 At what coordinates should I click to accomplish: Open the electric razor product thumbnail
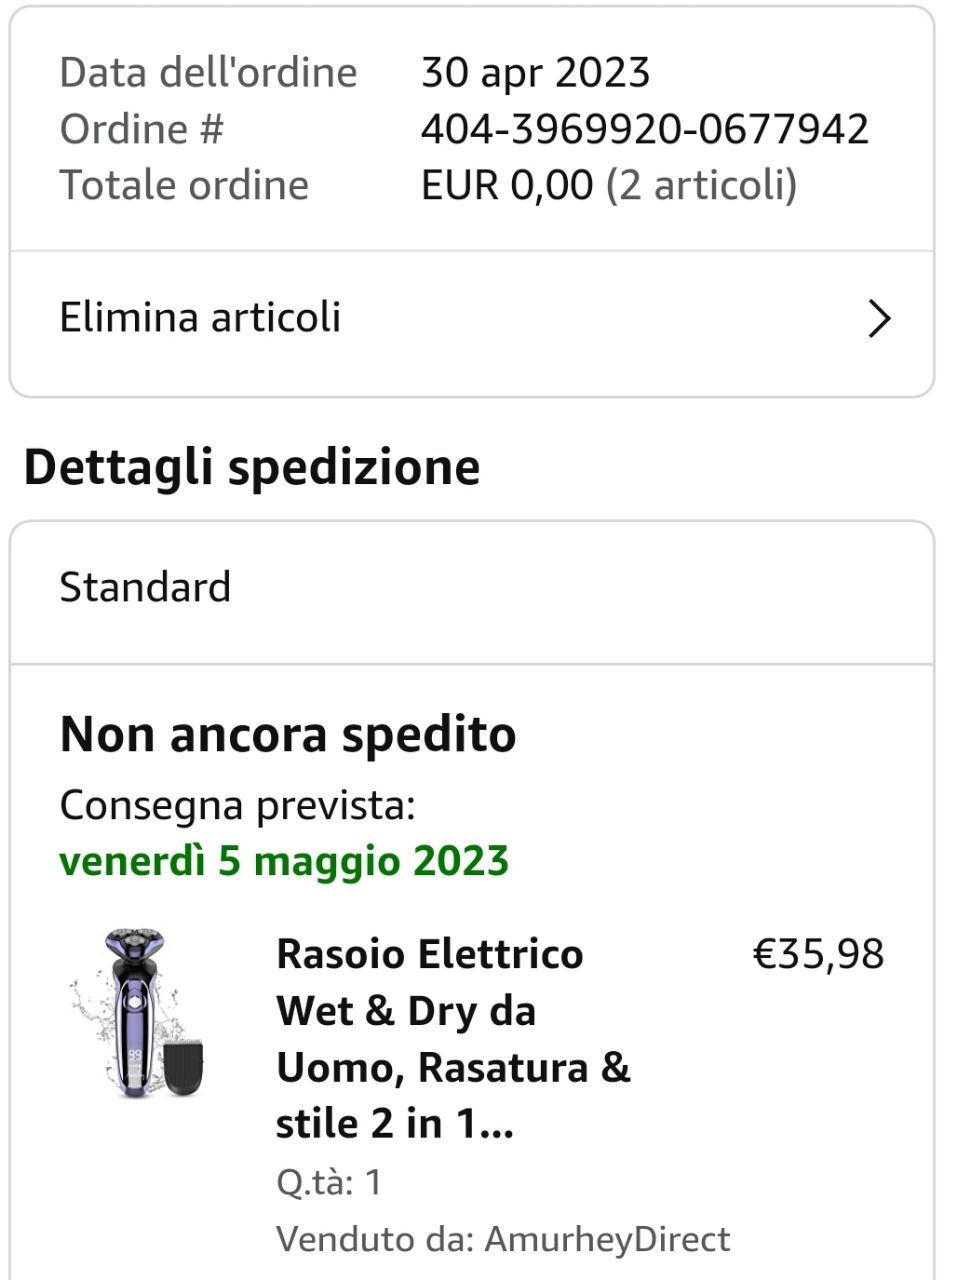[138, 1014]
